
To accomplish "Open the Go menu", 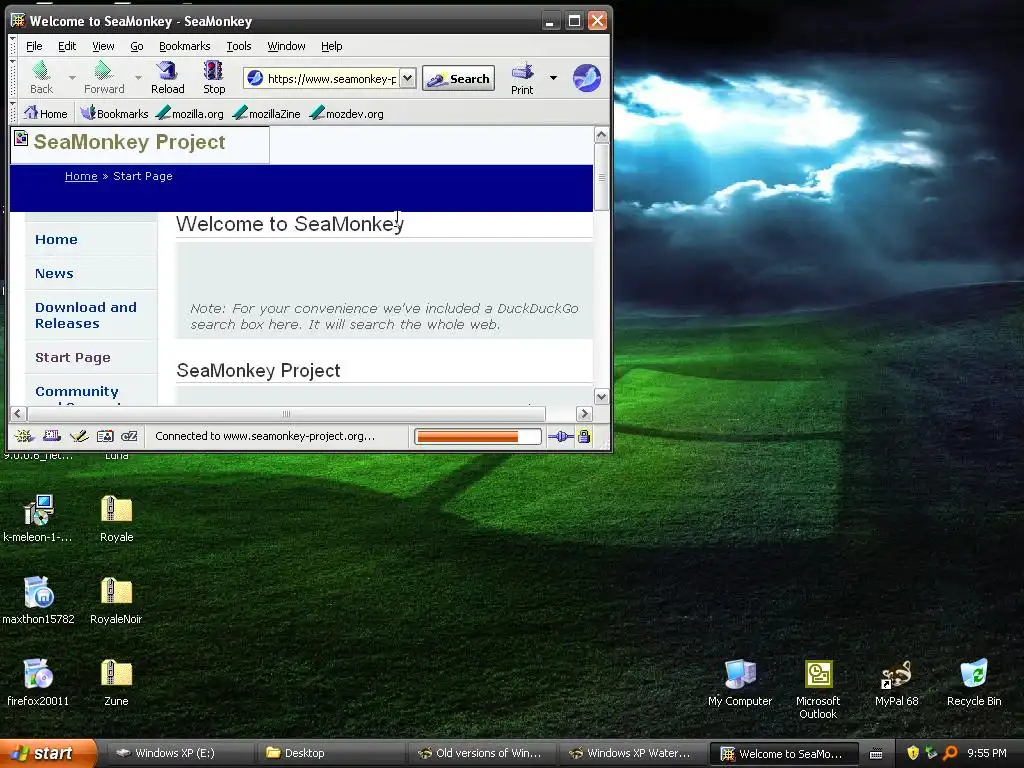I will pos(136,46).
